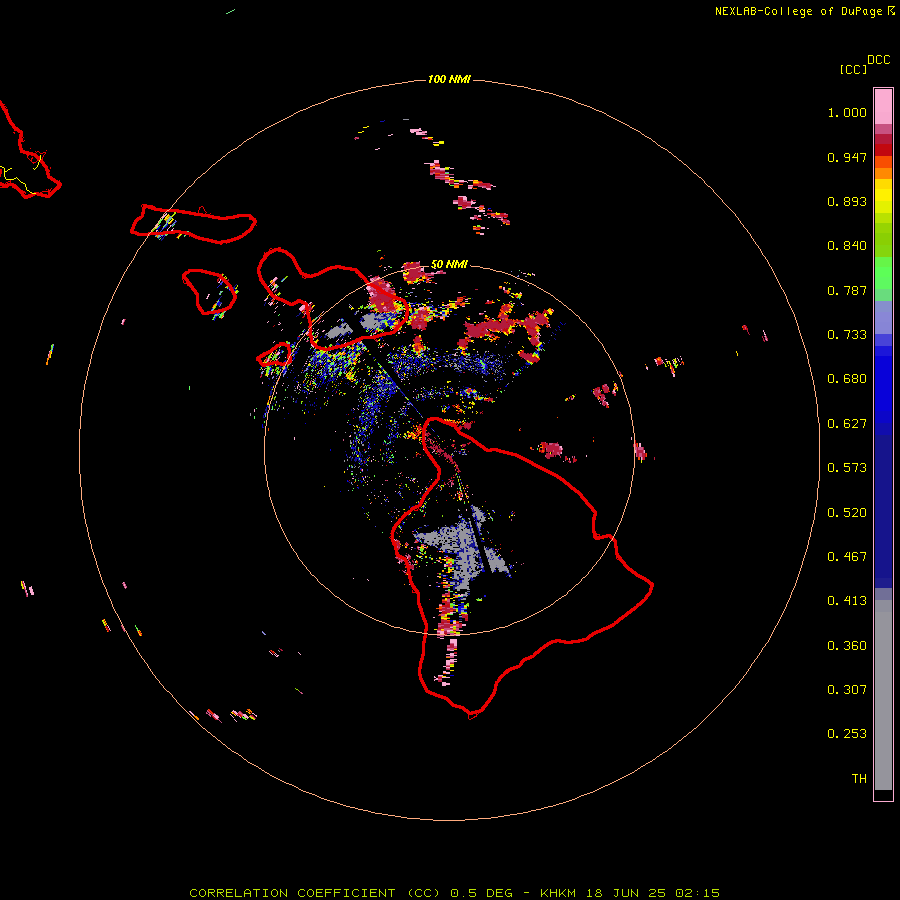Select the 0.947 color scale value
The image size is (900, 900).
pos(847,157)
